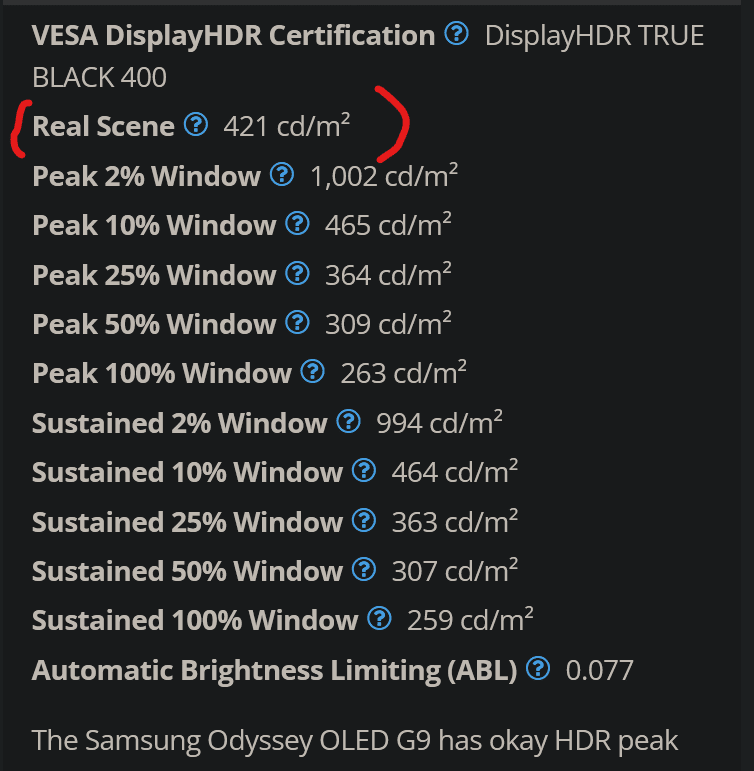Click the 0.077 ABL value
This screenshot has height=771, width=754.
[x=600, y=671]
